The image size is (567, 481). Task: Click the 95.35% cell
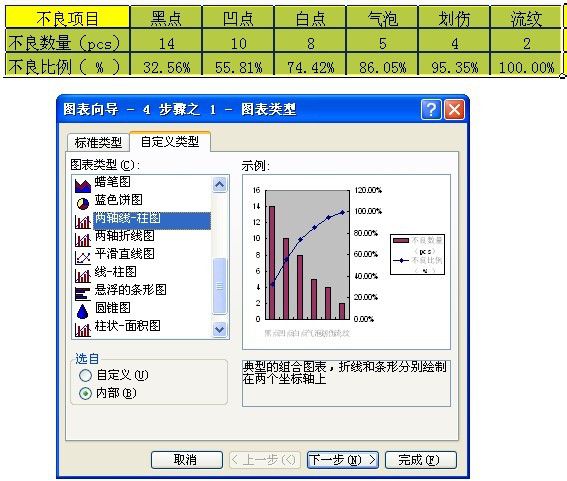click(454, 64)
